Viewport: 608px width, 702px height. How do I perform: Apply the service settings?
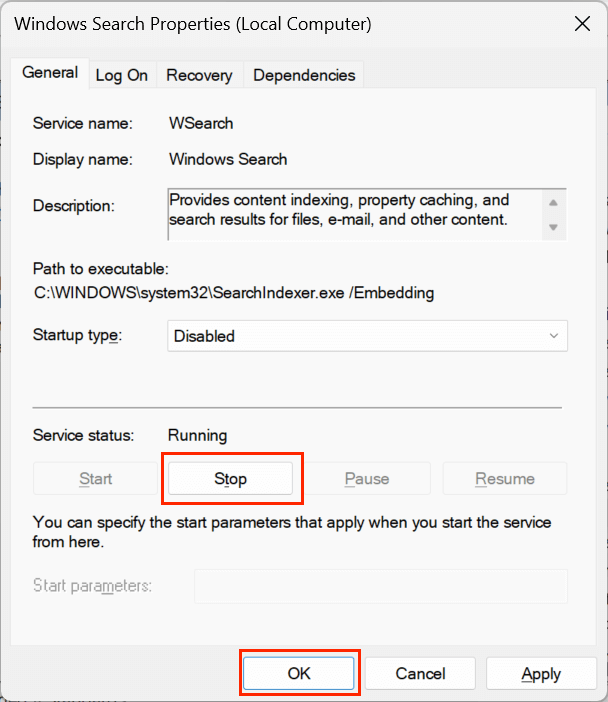(541, 673)
